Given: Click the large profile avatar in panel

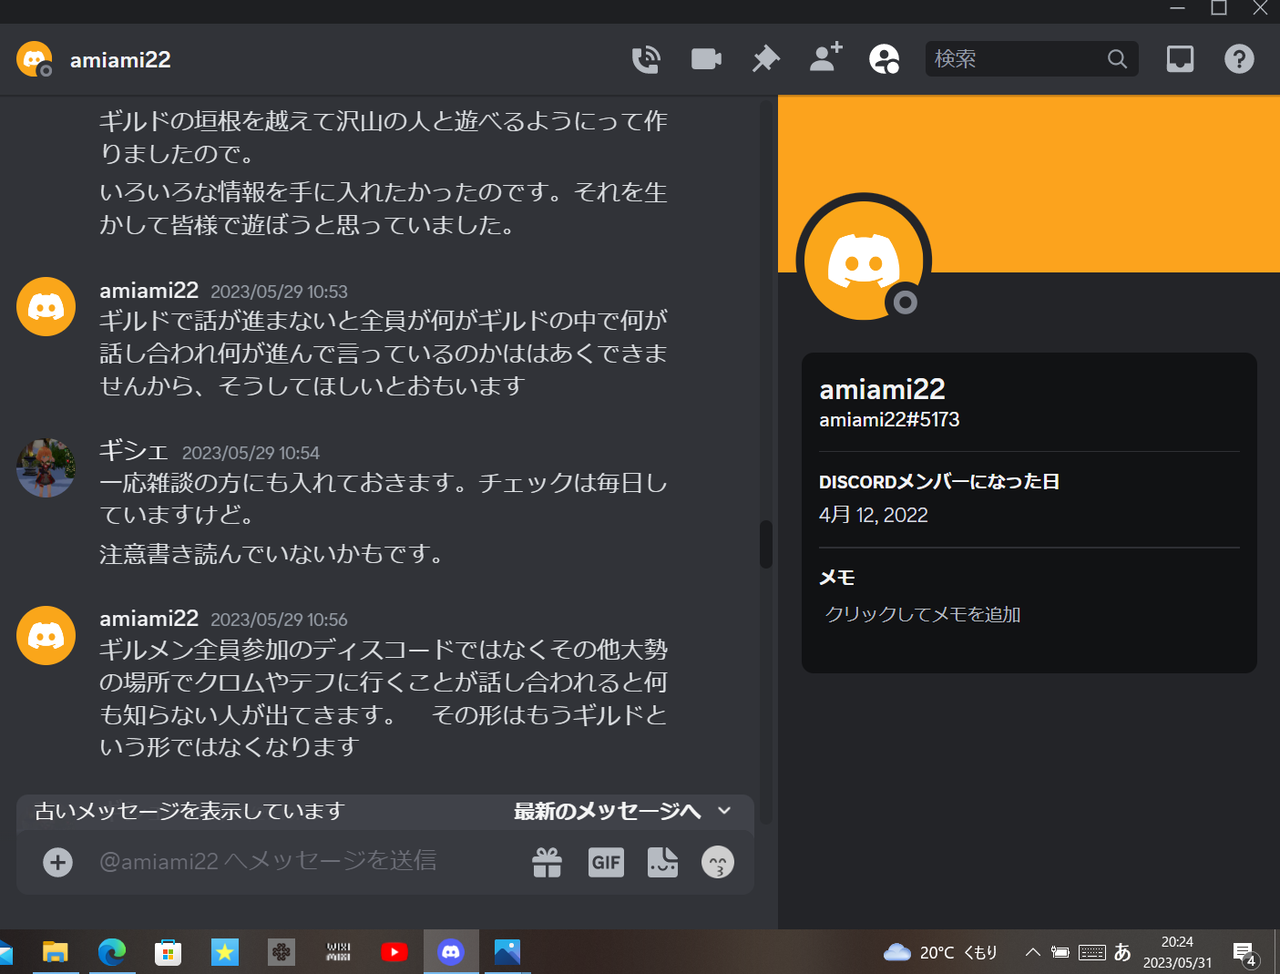Looking at the screenshot, I should [864, 261].
